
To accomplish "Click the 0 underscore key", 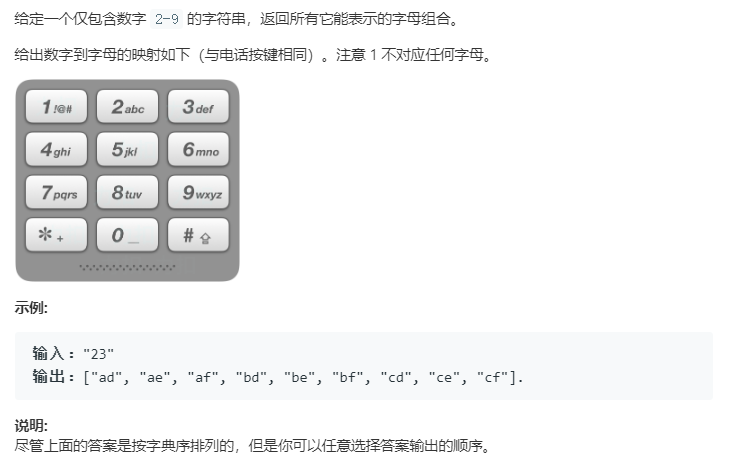I will pos(128,235).
